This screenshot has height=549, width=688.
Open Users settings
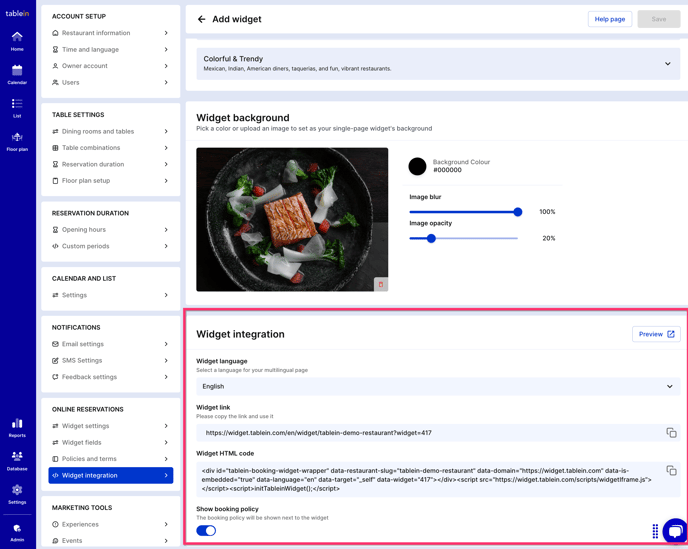tap(110, 83)
